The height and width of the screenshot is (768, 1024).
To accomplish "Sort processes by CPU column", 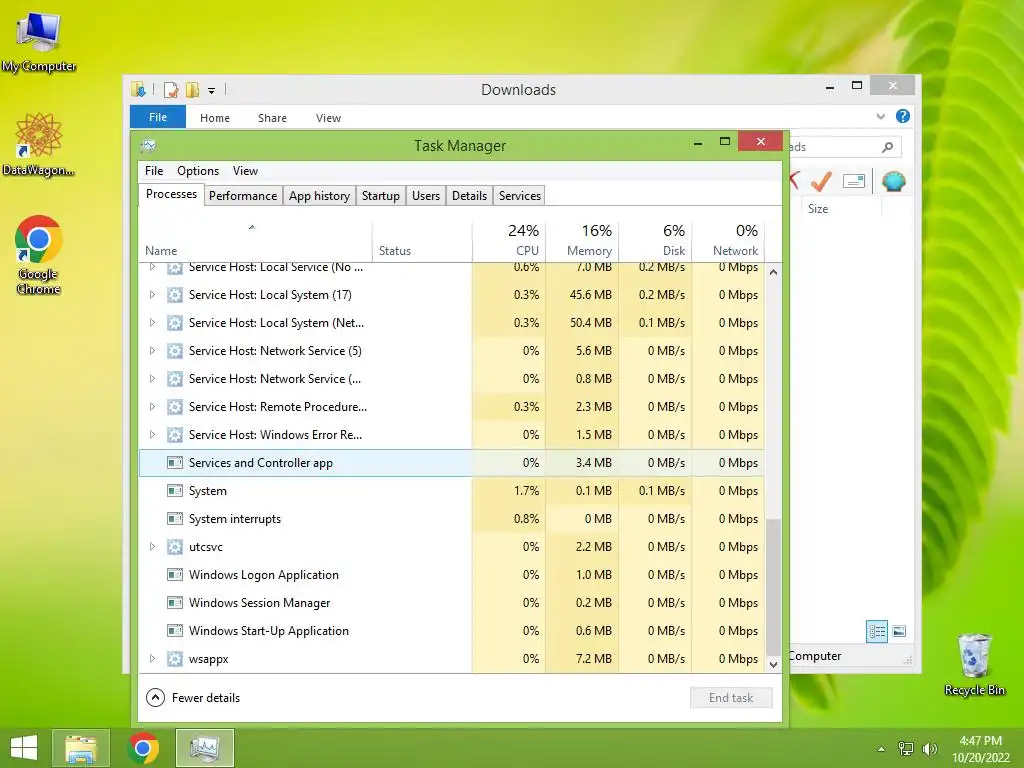I will pos(509,240).
